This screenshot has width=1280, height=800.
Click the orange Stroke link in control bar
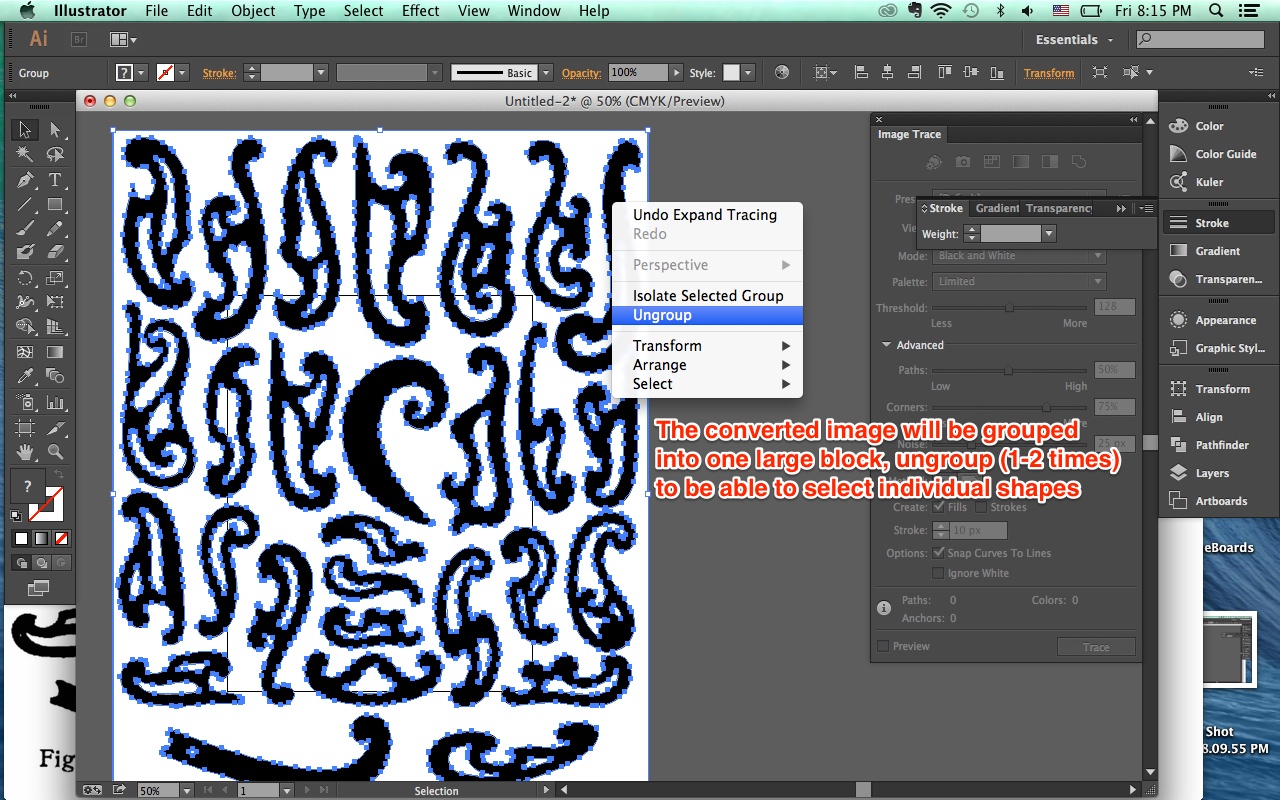tap(219, 73)
